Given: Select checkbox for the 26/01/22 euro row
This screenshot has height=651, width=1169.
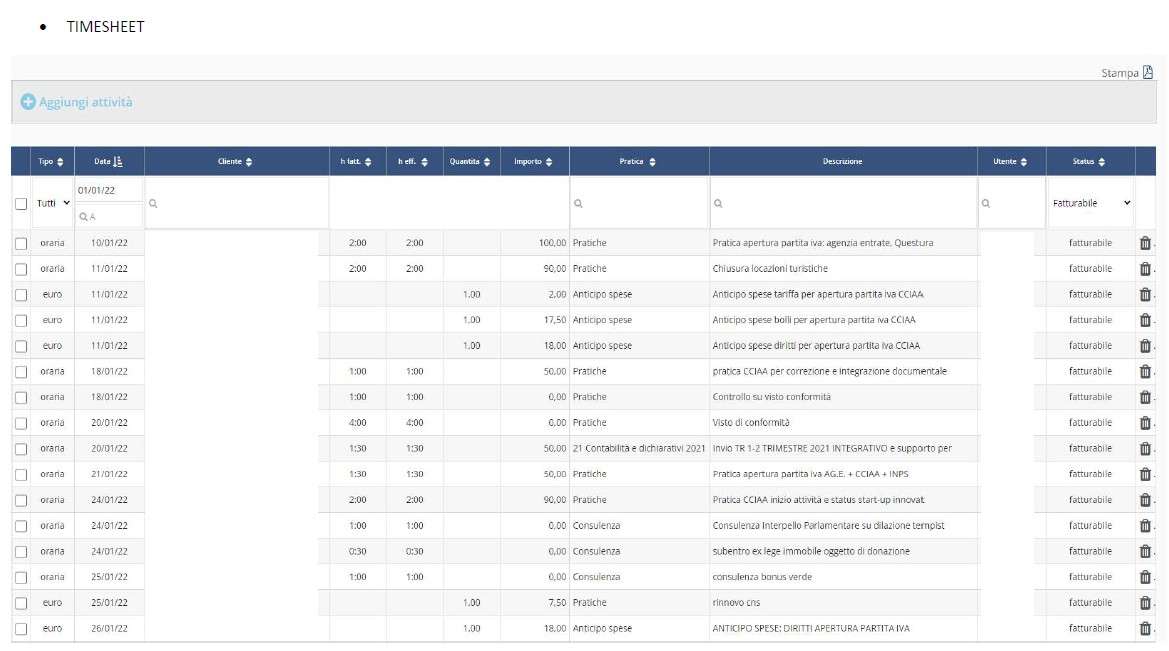Looking at the screenshot, I should click(x=21, y=629).
